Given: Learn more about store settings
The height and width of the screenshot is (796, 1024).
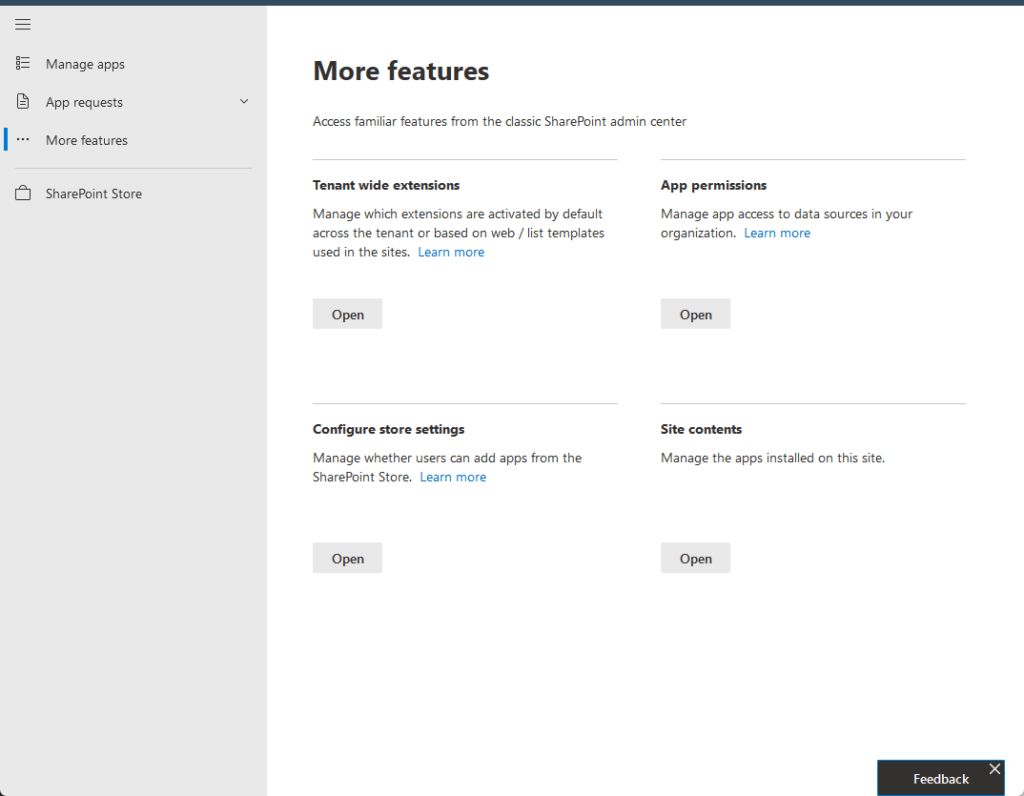Looking at the screenshot, I should 453,477.
